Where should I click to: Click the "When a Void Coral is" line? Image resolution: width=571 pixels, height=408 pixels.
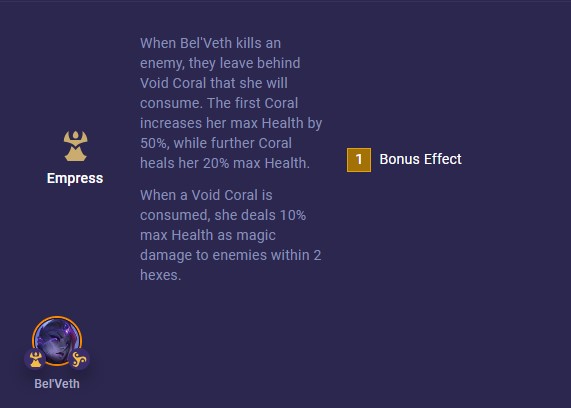pyautogui.click(x=206, y=195)
